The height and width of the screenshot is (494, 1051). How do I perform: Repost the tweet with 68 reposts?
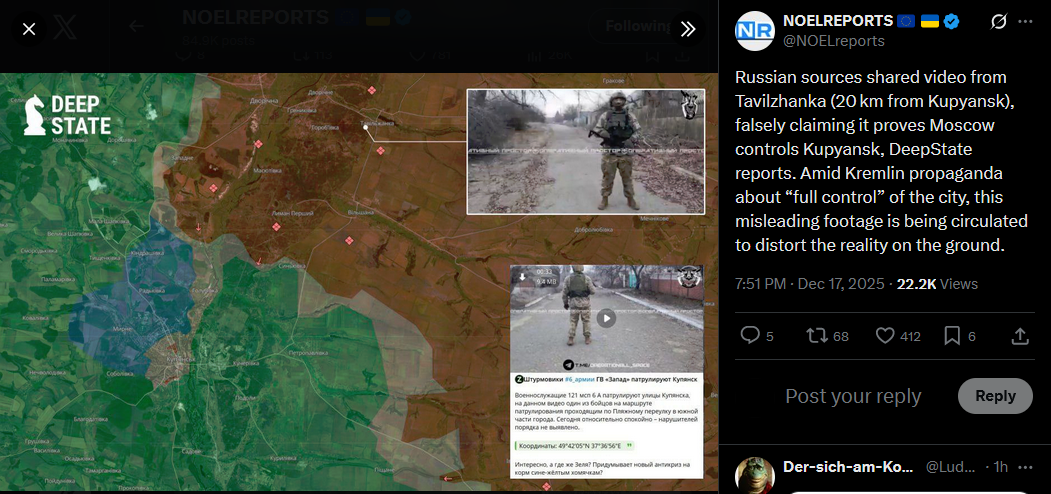tap(816, 335)
